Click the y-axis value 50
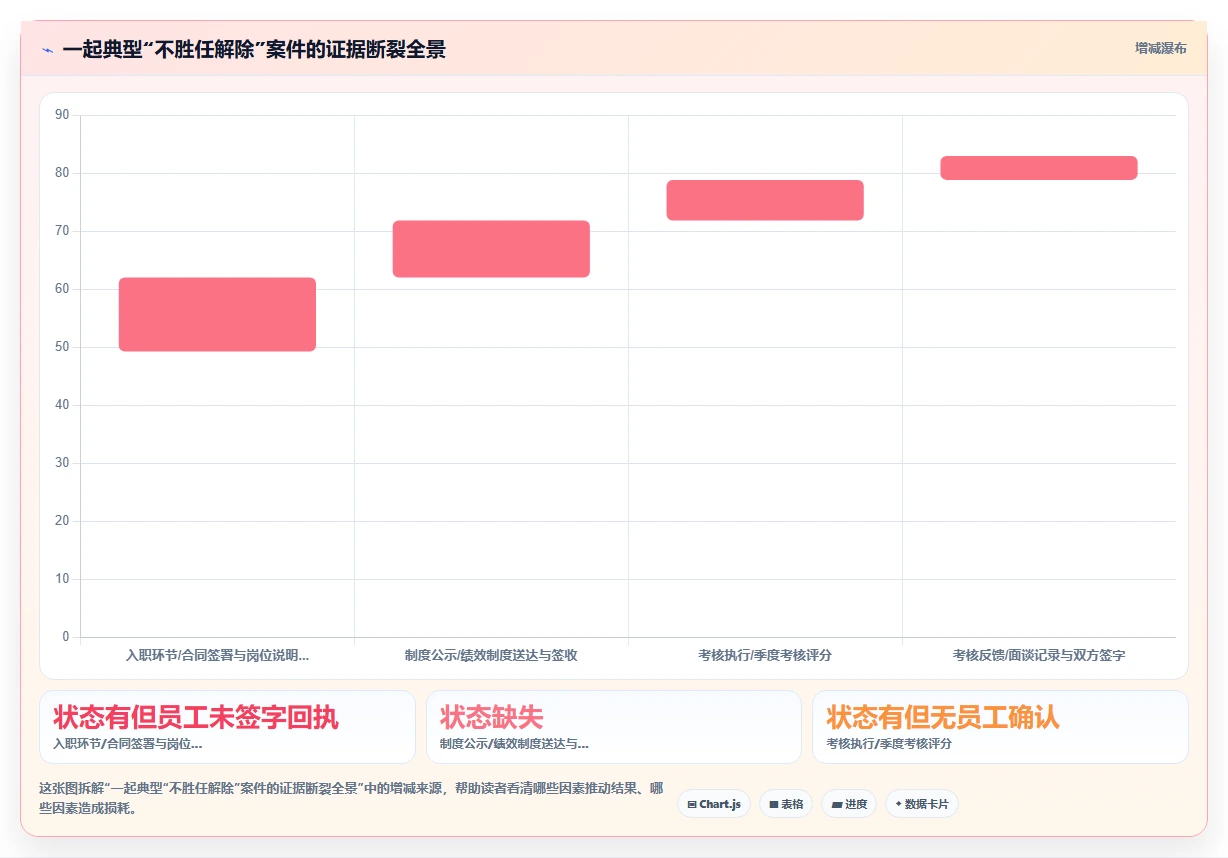Viewport: 1228px width, 858px height. [x=62, y=347]
